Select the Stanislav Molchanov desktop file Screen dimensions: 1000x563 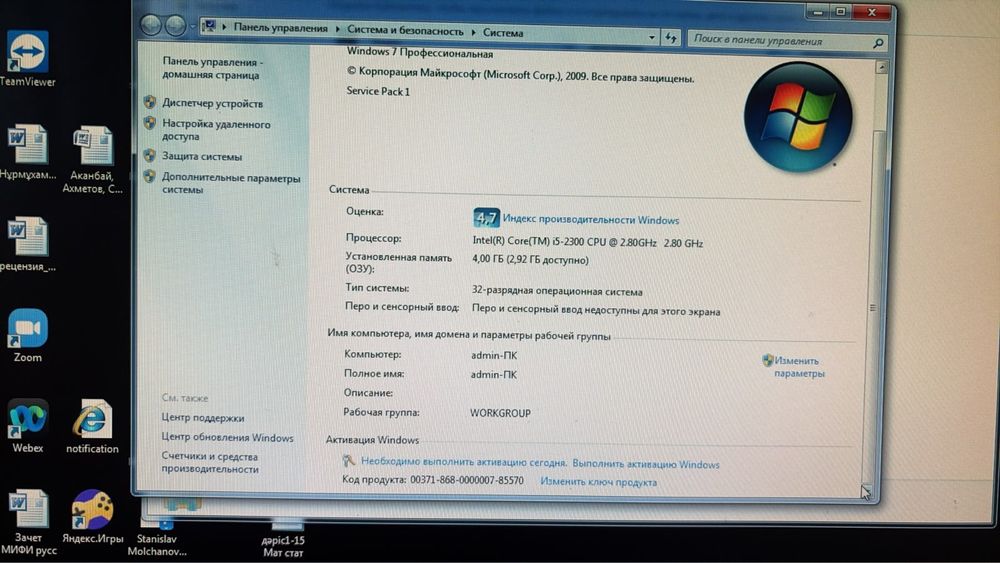(x=158, y=538)
